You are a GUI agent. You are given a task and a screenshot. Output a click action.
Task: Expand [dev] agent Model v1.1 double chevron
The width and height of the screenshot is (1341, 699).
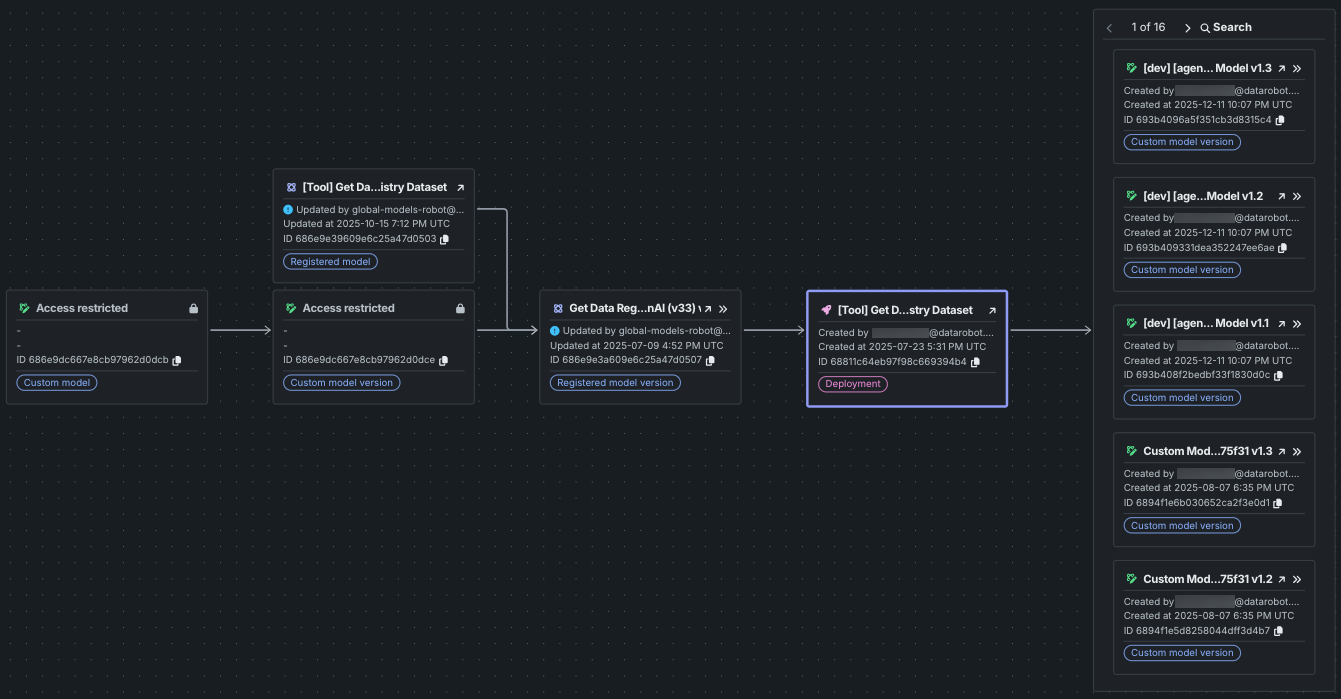click(1297, 324)
